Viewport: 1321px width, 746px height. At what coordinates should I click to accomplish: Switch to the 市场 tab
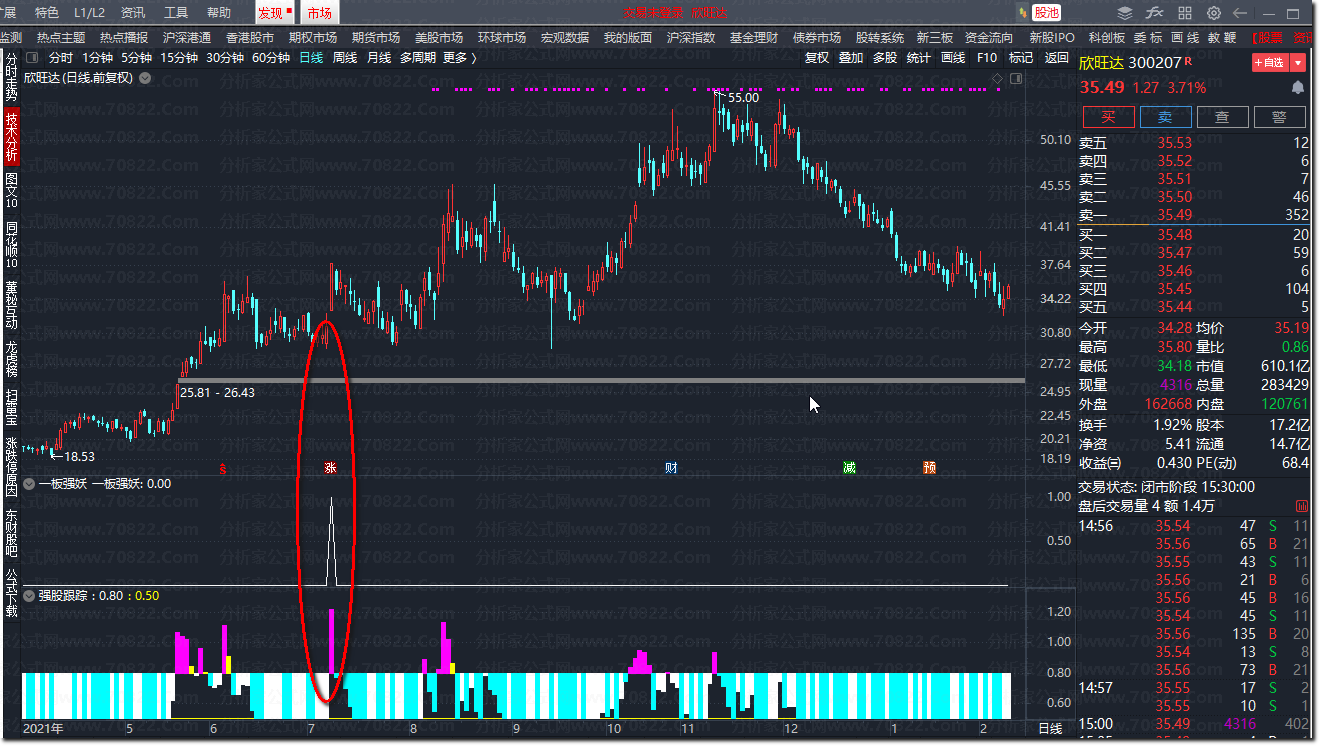pos(320,13)
